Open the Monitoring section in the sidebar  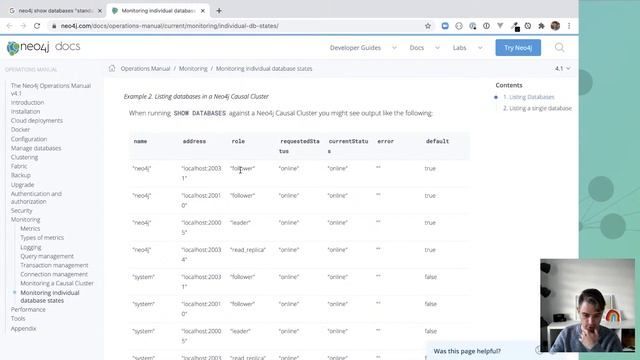point(25,220)
